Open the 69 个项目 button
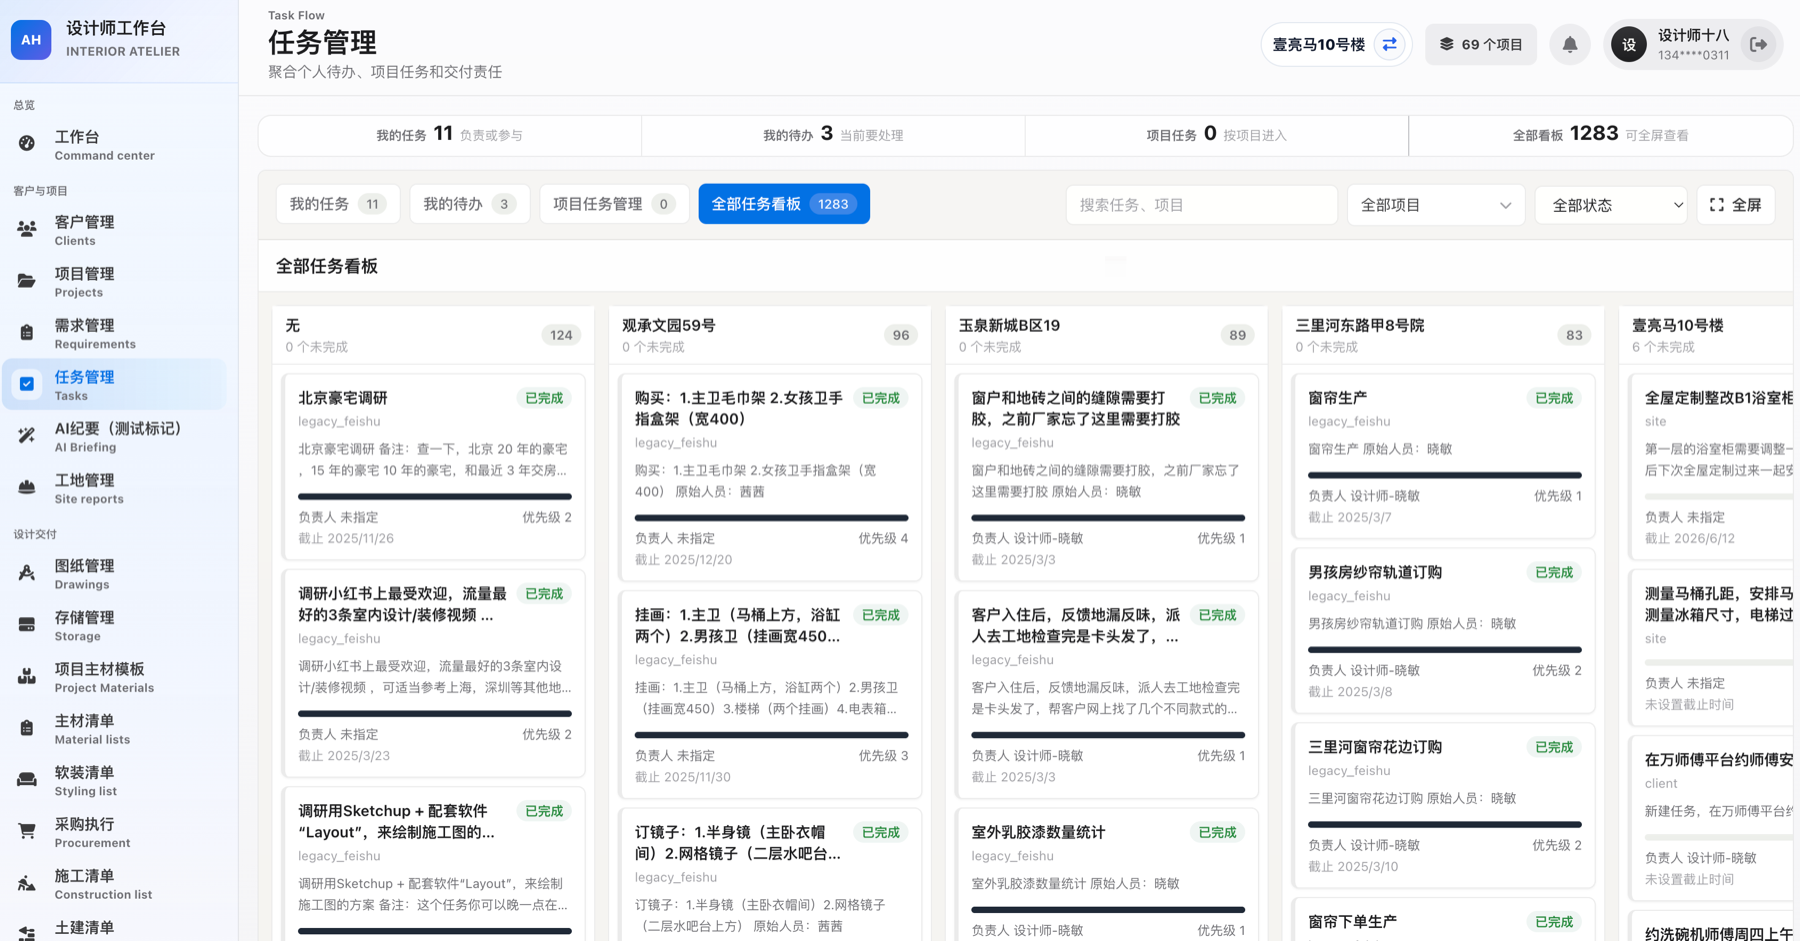The height and width of the screenshot is (941, 1800). click(x=1481, y=45)
